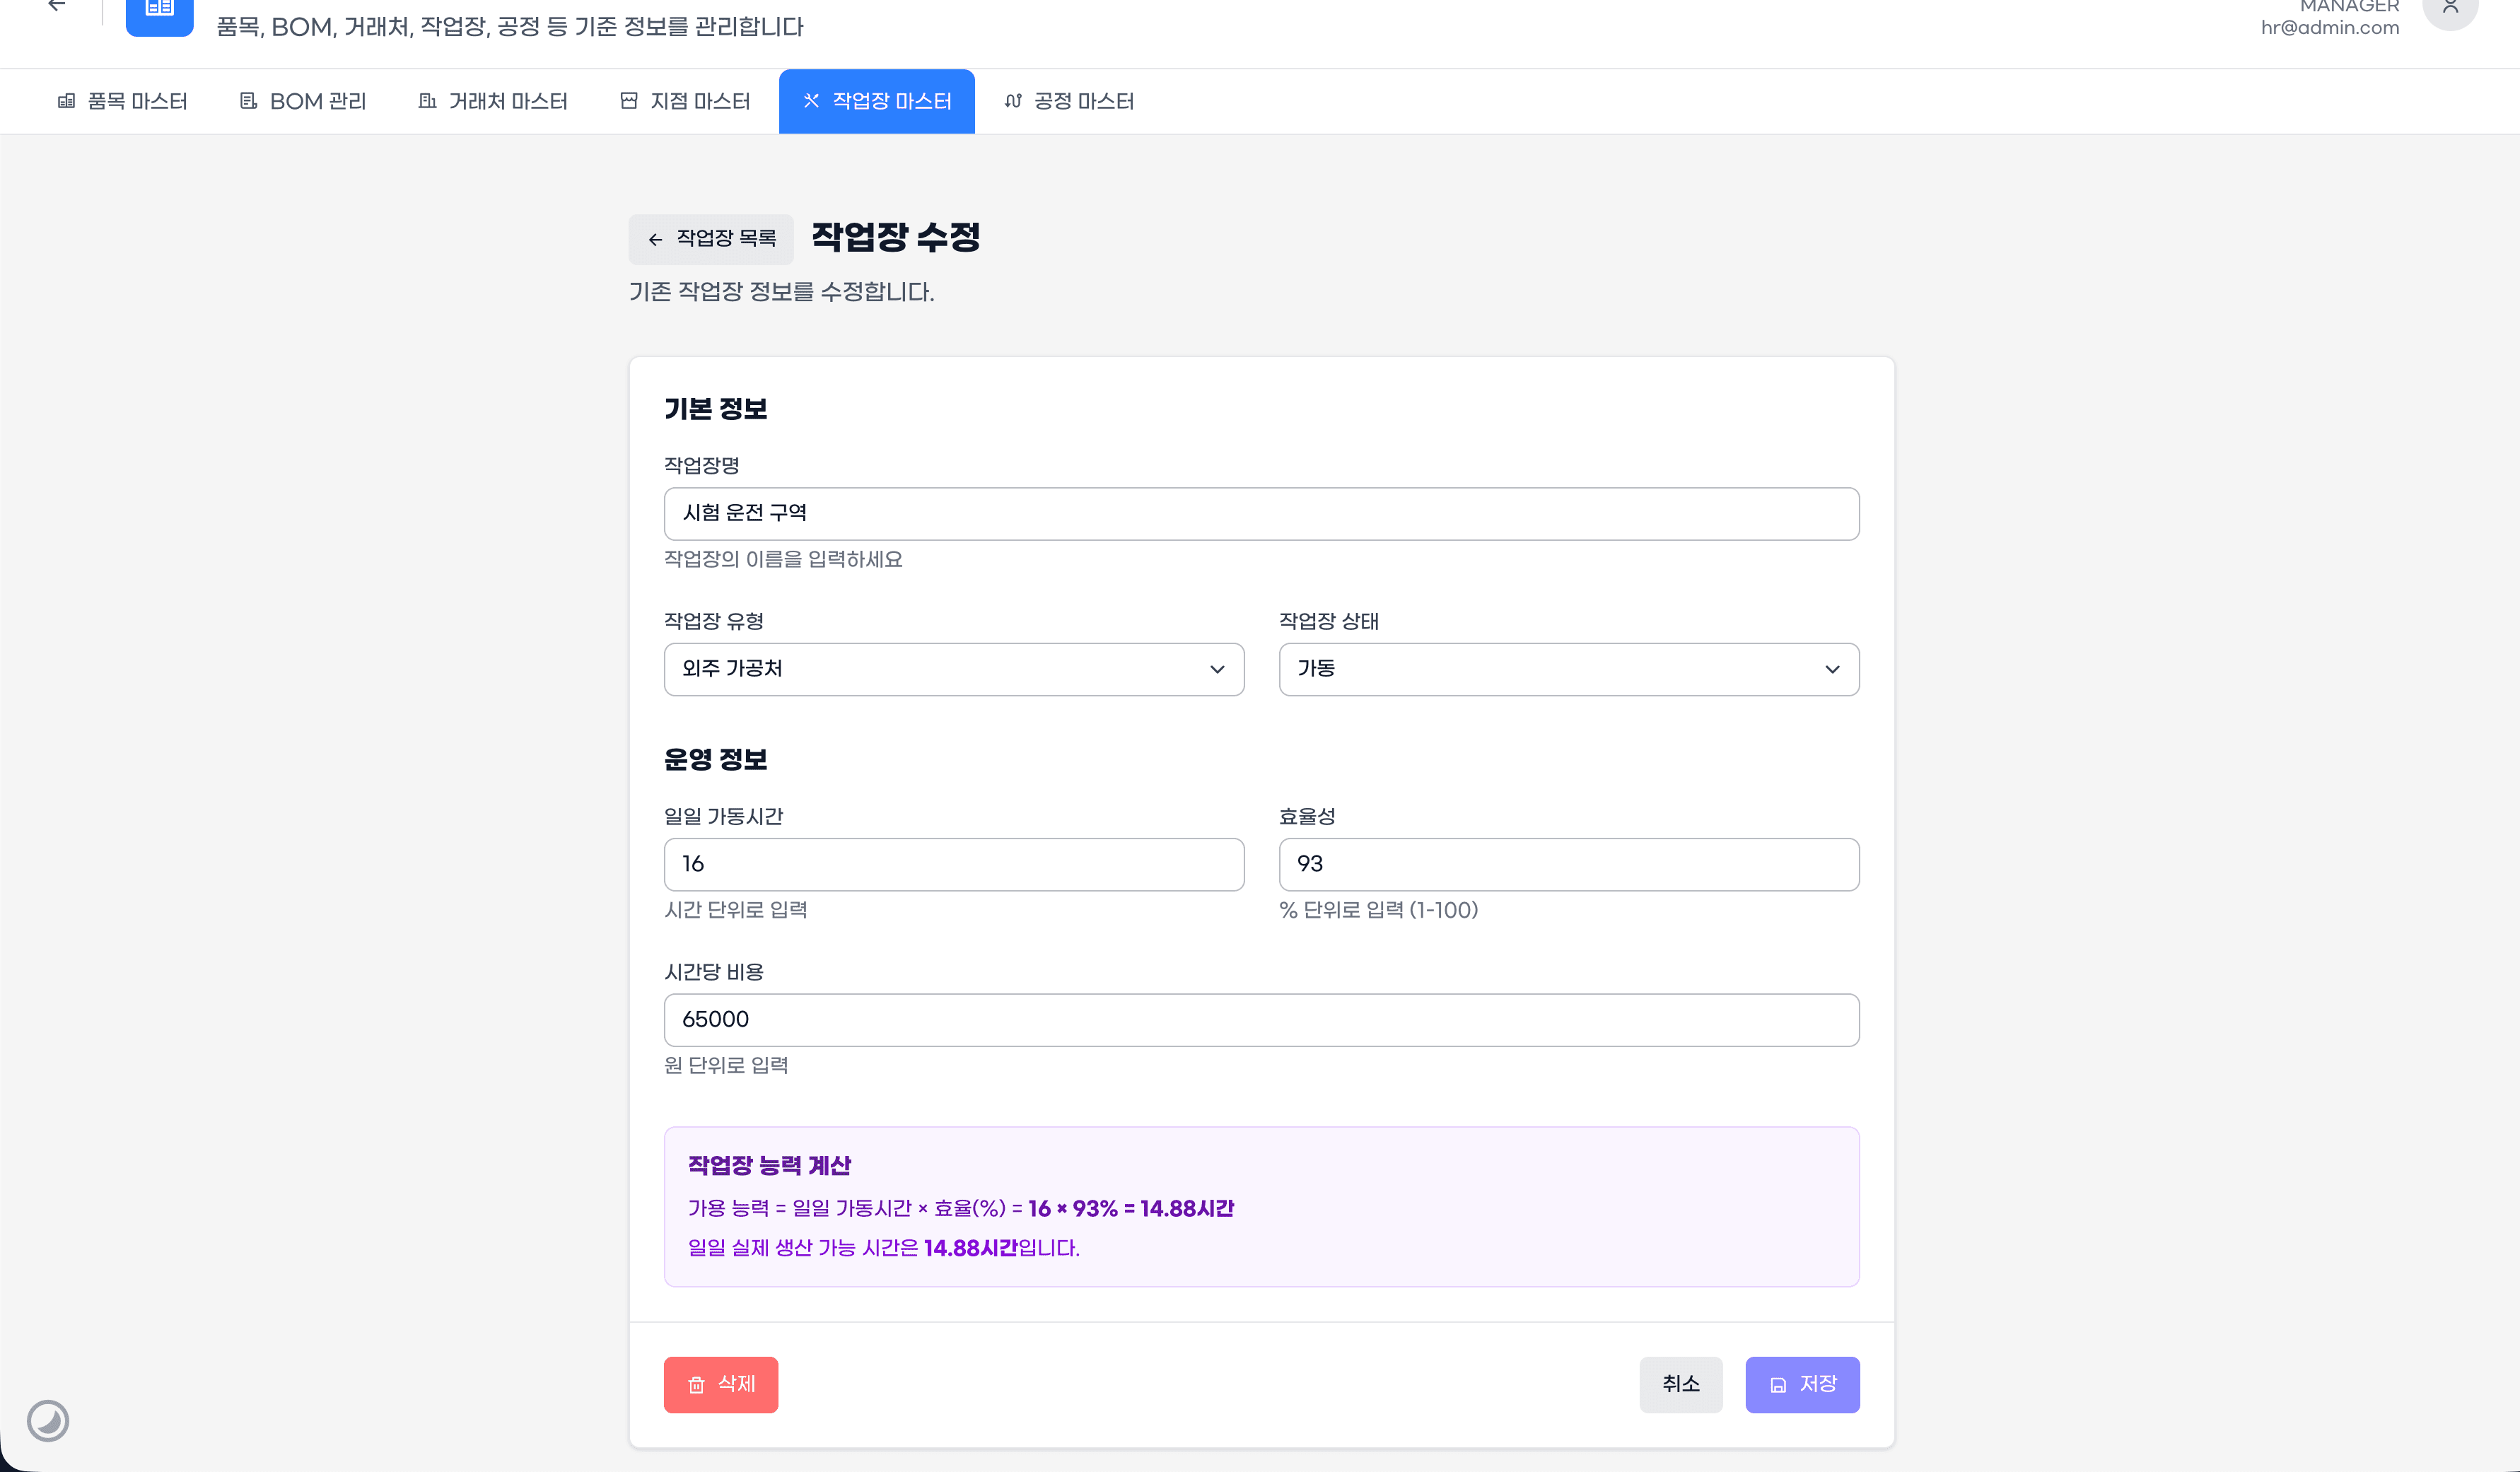Image resolution: width=2520 pixels, height=1472 pixels.
Task: Select the 지점 마스터 tab
Action: [685, 101]
